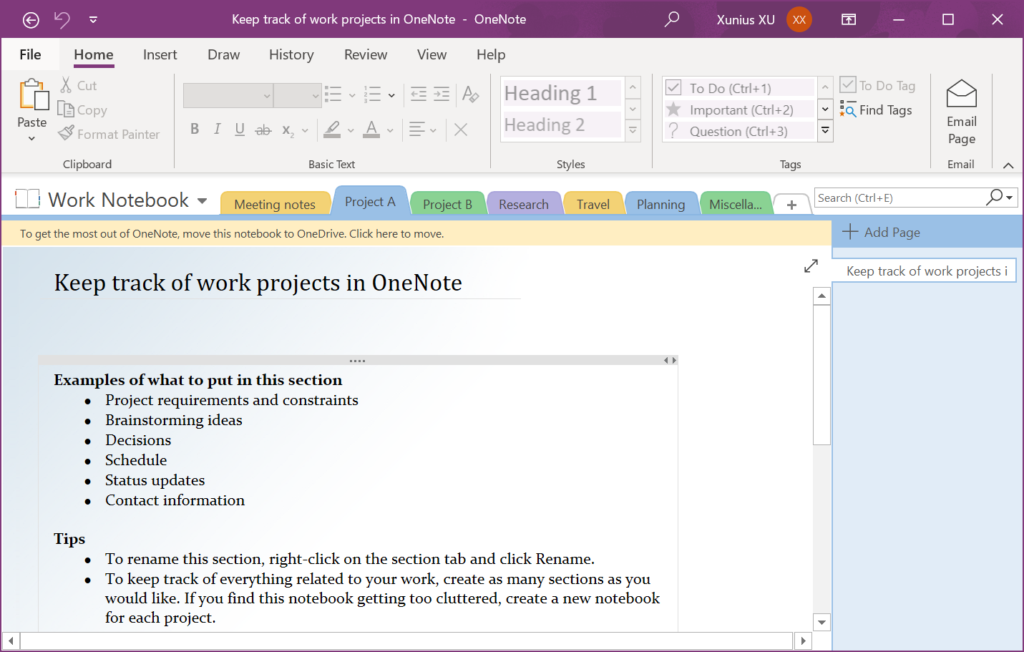Click the Format Painter button
Viewport: 1024px width, 652px height.
109,134
